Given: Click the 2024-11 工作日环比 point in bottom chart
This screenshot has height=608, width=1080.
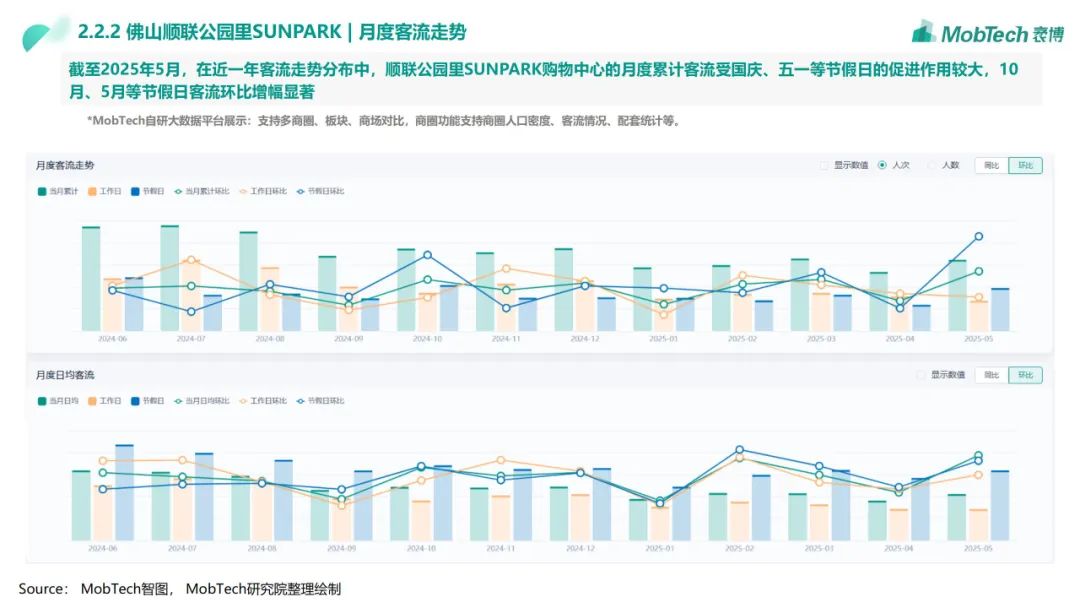Looking at the screenshot, I should click(x=501, y=460).
